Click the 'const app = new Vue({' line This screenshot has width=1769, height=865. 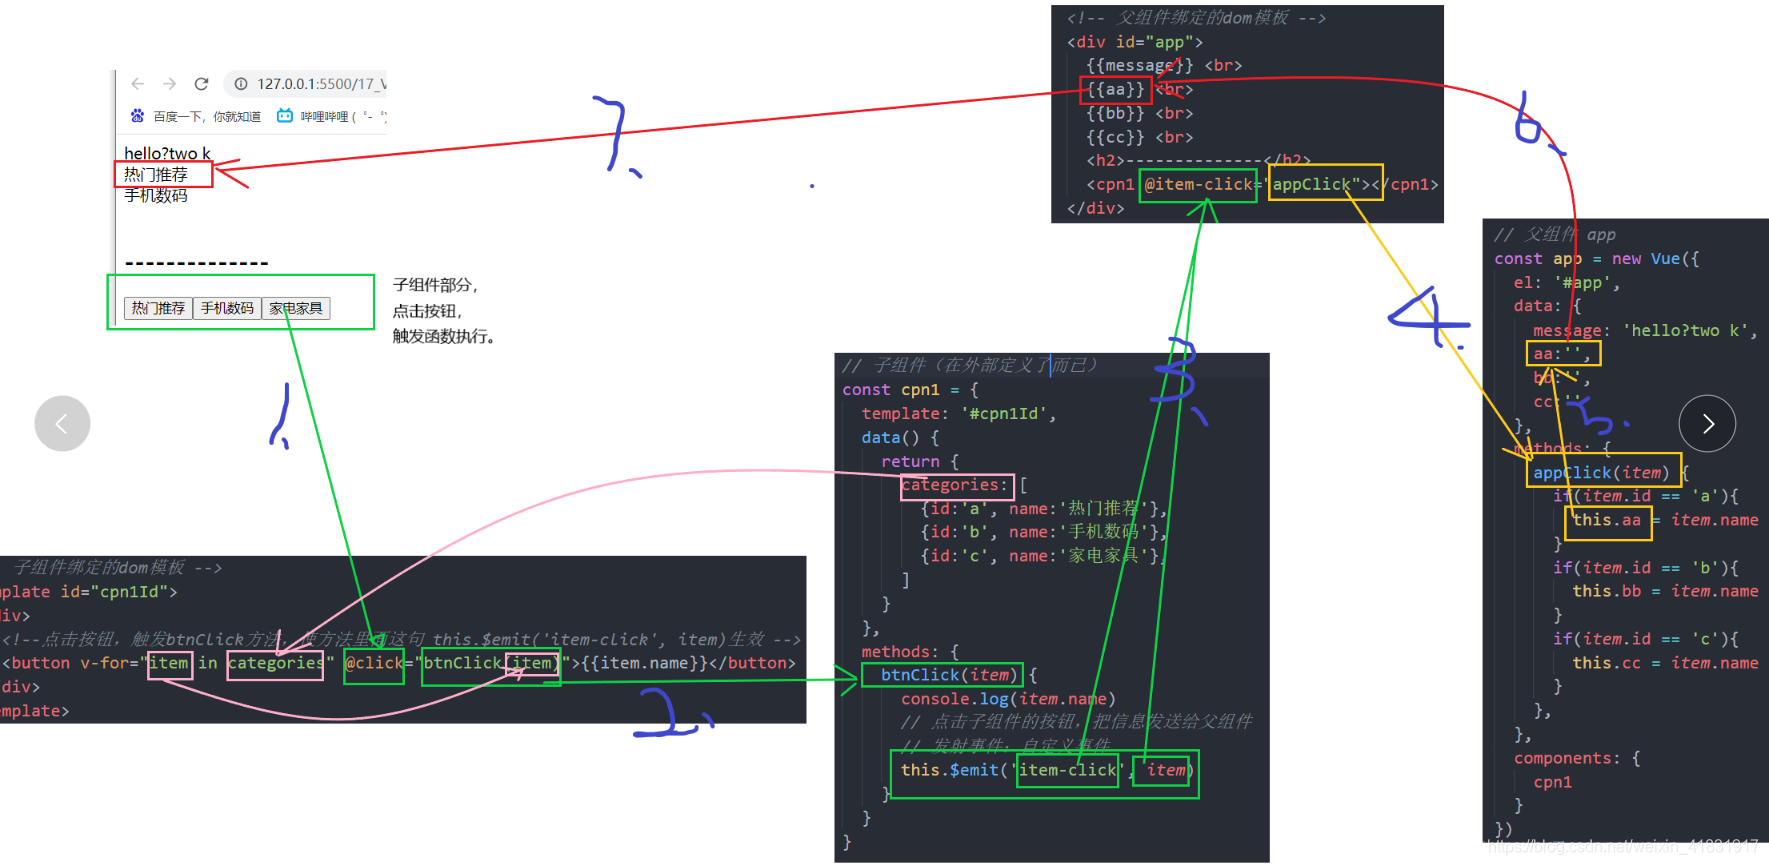pos(1596,259)
